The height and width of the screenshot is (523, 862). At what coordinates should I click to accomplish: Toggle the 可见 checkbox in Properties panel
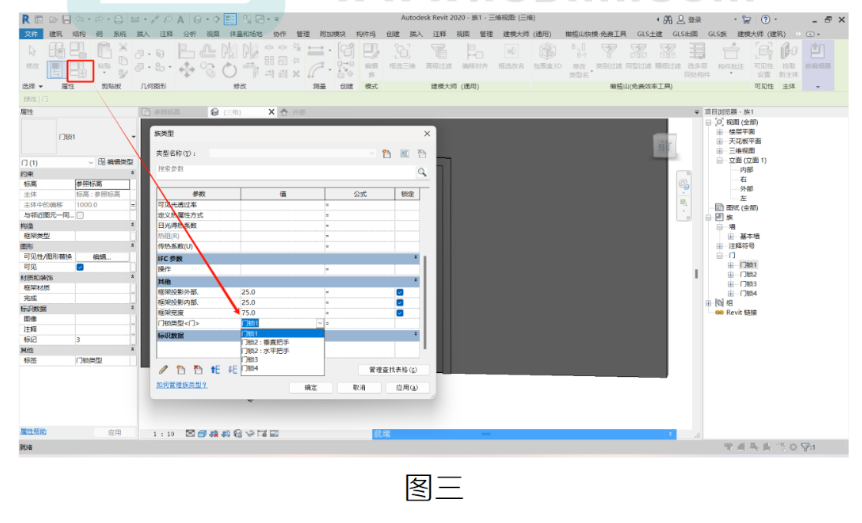80,267
